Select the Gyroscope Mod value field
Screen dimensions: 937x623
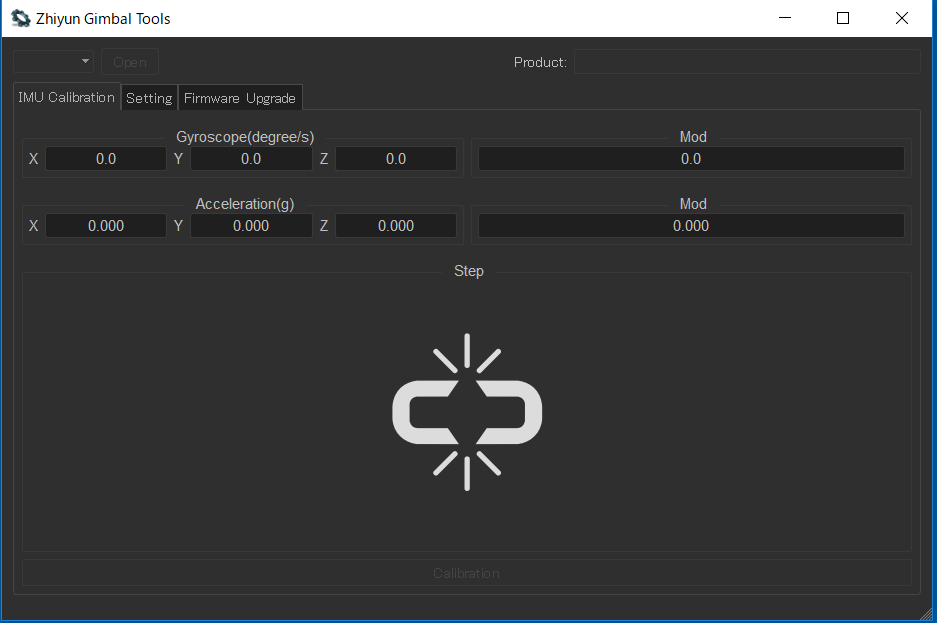coord(691,159)
